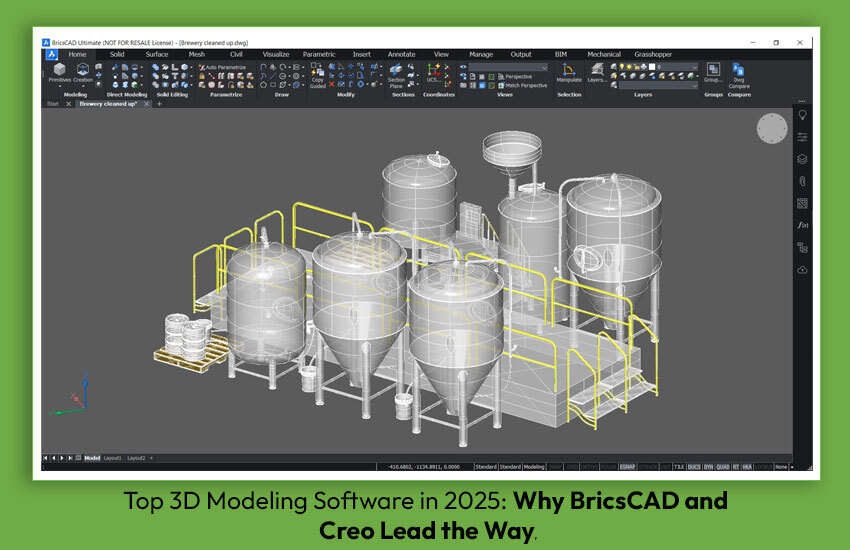Select the Polygon draw tool
Viewport: 850px width, 550px height.
coord(263,85)
